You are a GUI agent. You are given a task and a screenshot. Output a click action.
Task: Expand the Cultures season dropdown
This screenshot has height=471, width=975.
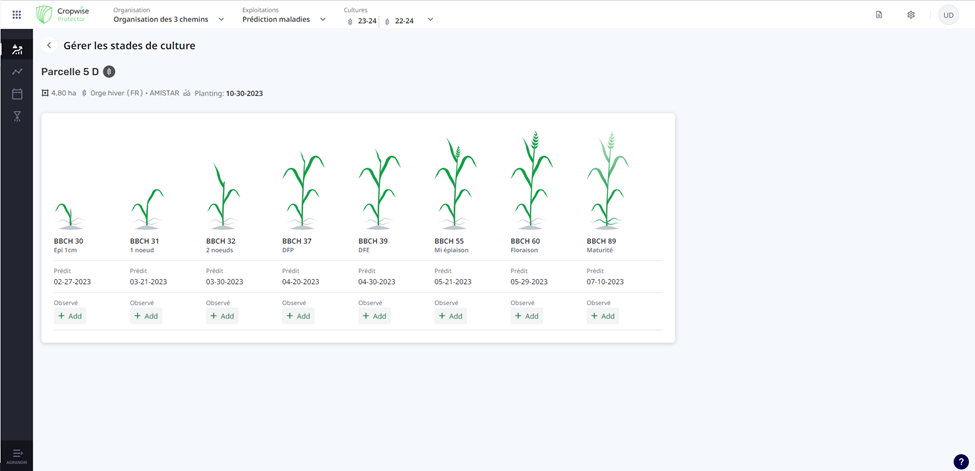[430, 20]
